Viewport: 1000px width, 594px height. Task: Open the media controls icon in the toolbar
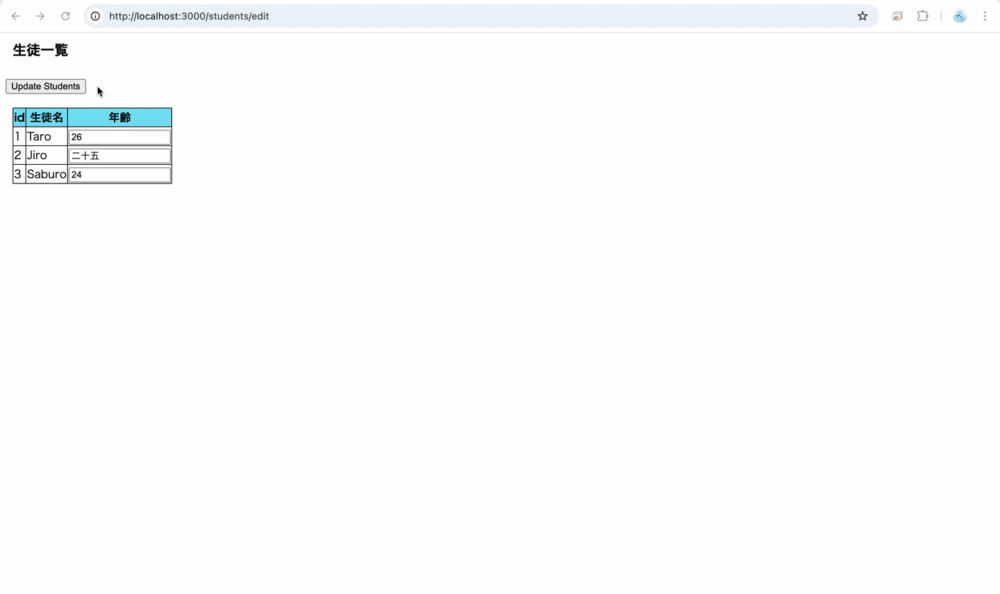[897, 16]
